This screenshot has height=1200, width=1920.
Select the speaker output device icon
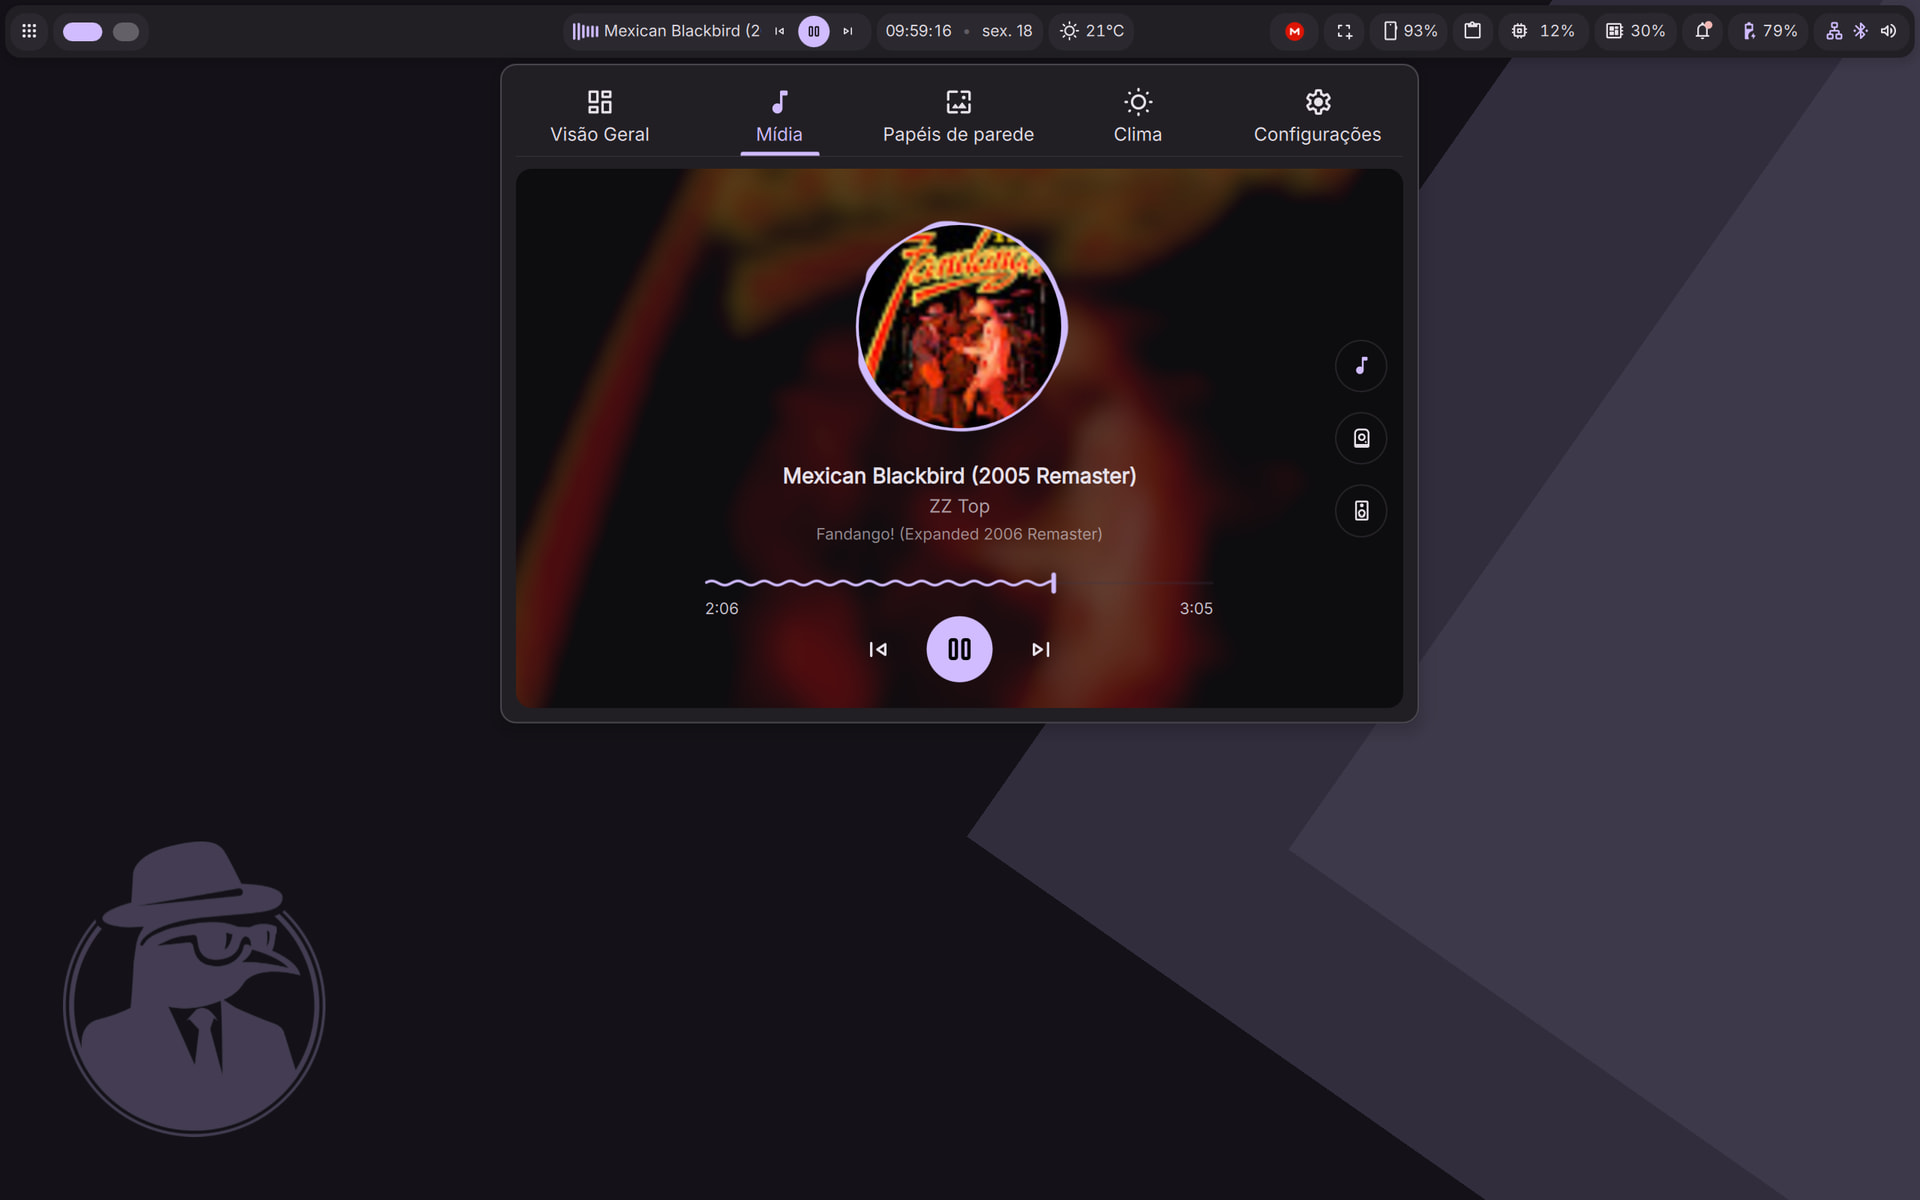1361,438
